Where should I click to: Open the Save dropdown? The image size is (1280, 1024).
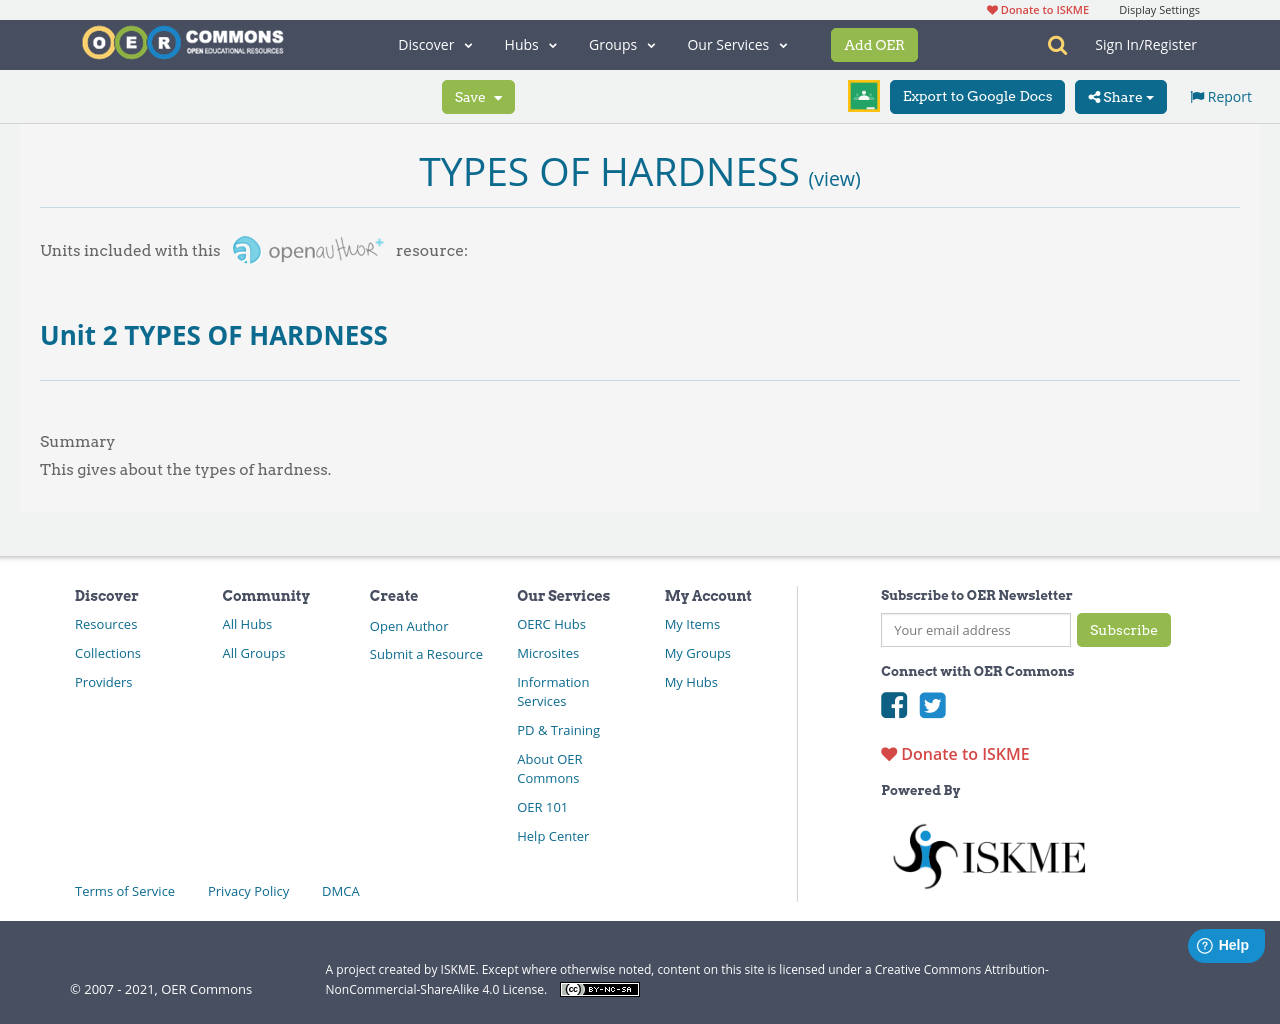coord(478,96)
